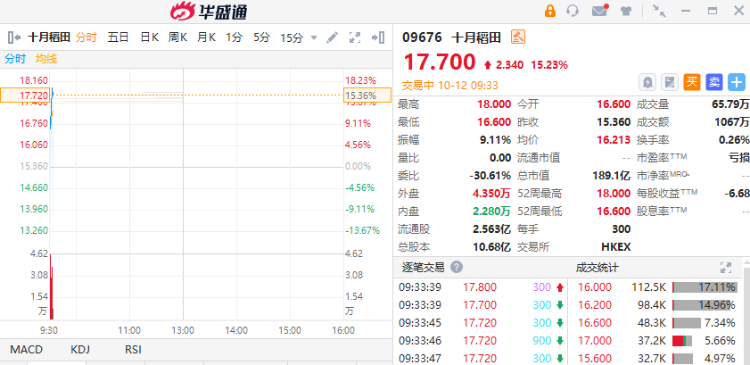Image resolution: width=750 pixels, height=365 pixels.
Task: Toggle the 均线 average line legend
Action: pyautogui.click(x=46, y=59)
